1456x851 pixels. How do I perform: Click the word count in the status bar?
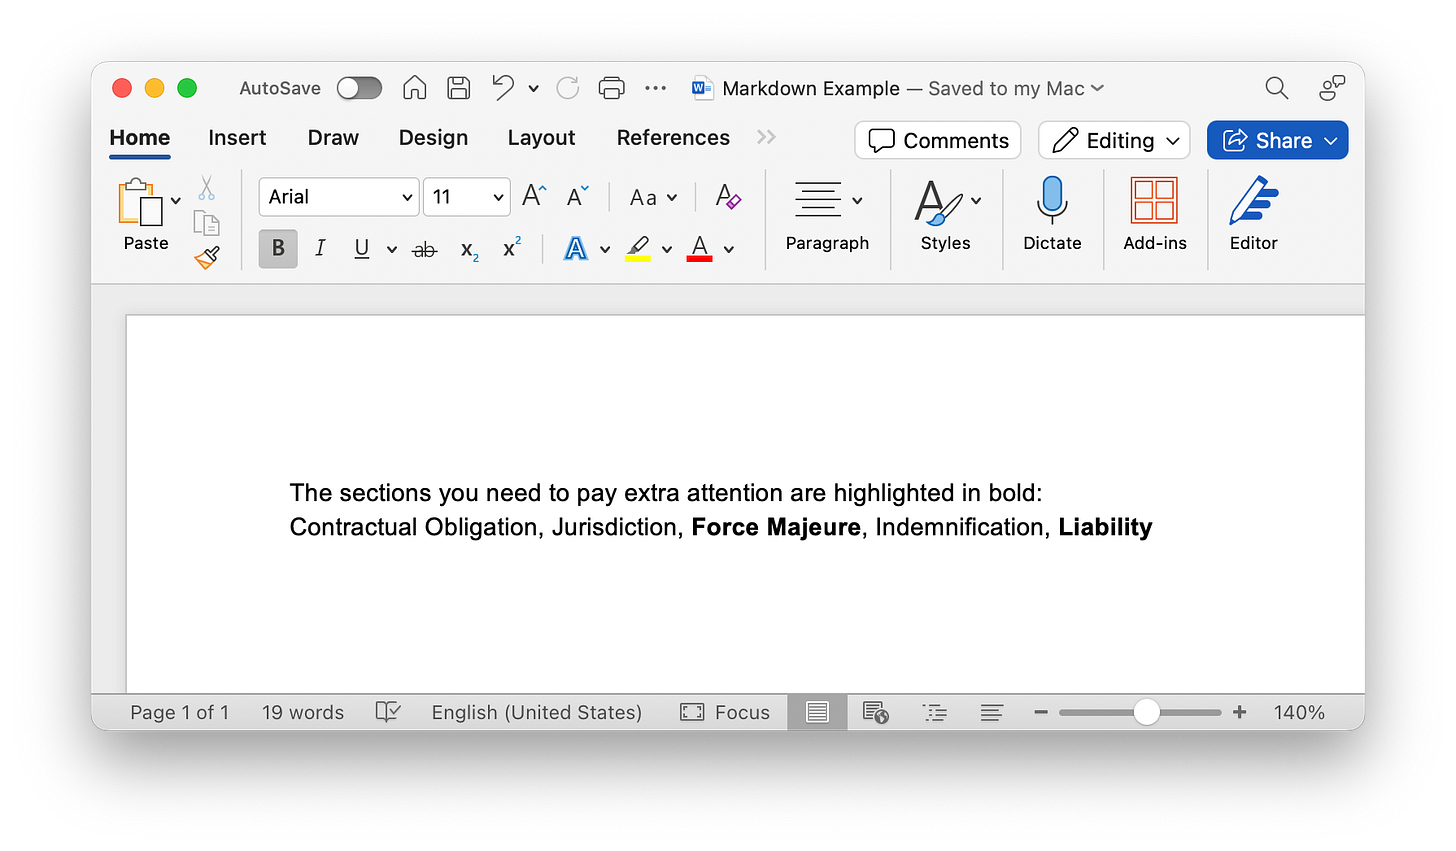(x=302, y=712)
